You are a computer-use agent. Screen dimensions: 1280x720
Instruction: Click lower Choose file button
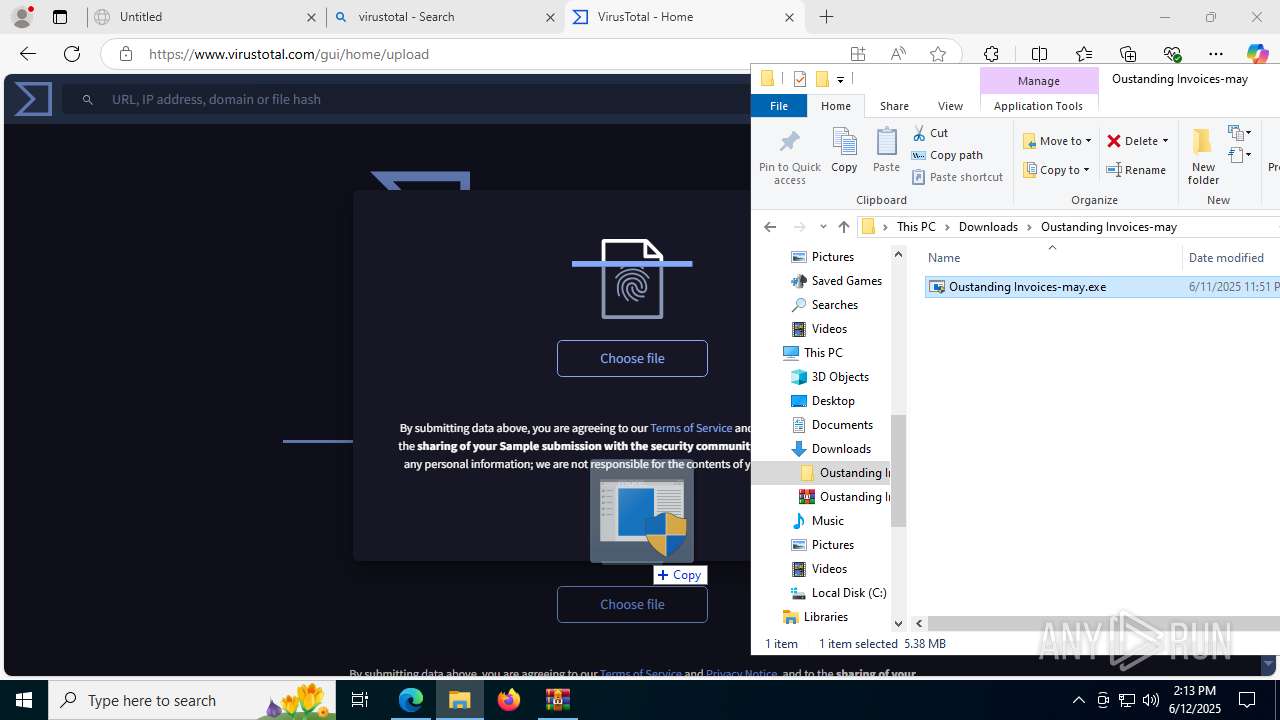(632, 604)
